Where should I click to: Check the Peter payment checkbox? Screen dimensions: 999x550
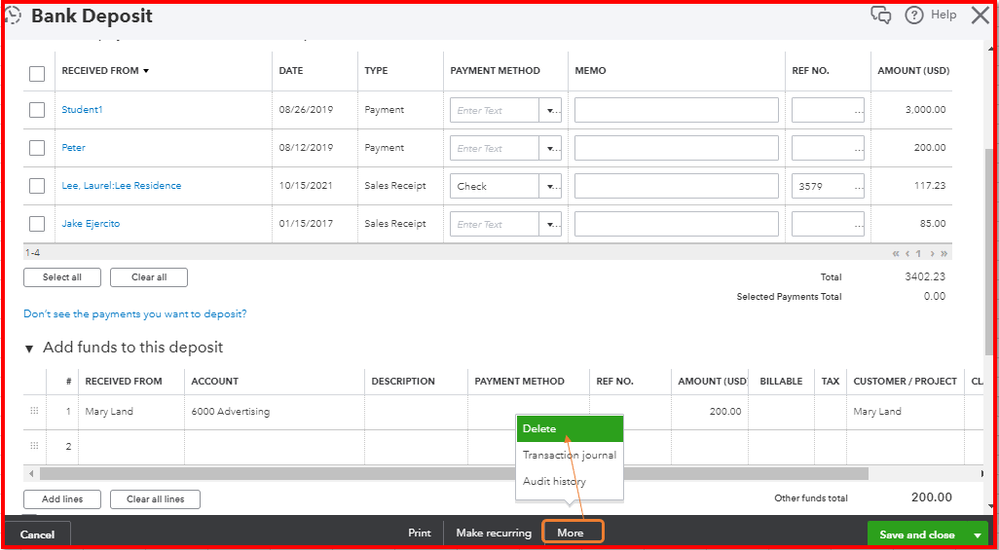[x=37, y=148]
